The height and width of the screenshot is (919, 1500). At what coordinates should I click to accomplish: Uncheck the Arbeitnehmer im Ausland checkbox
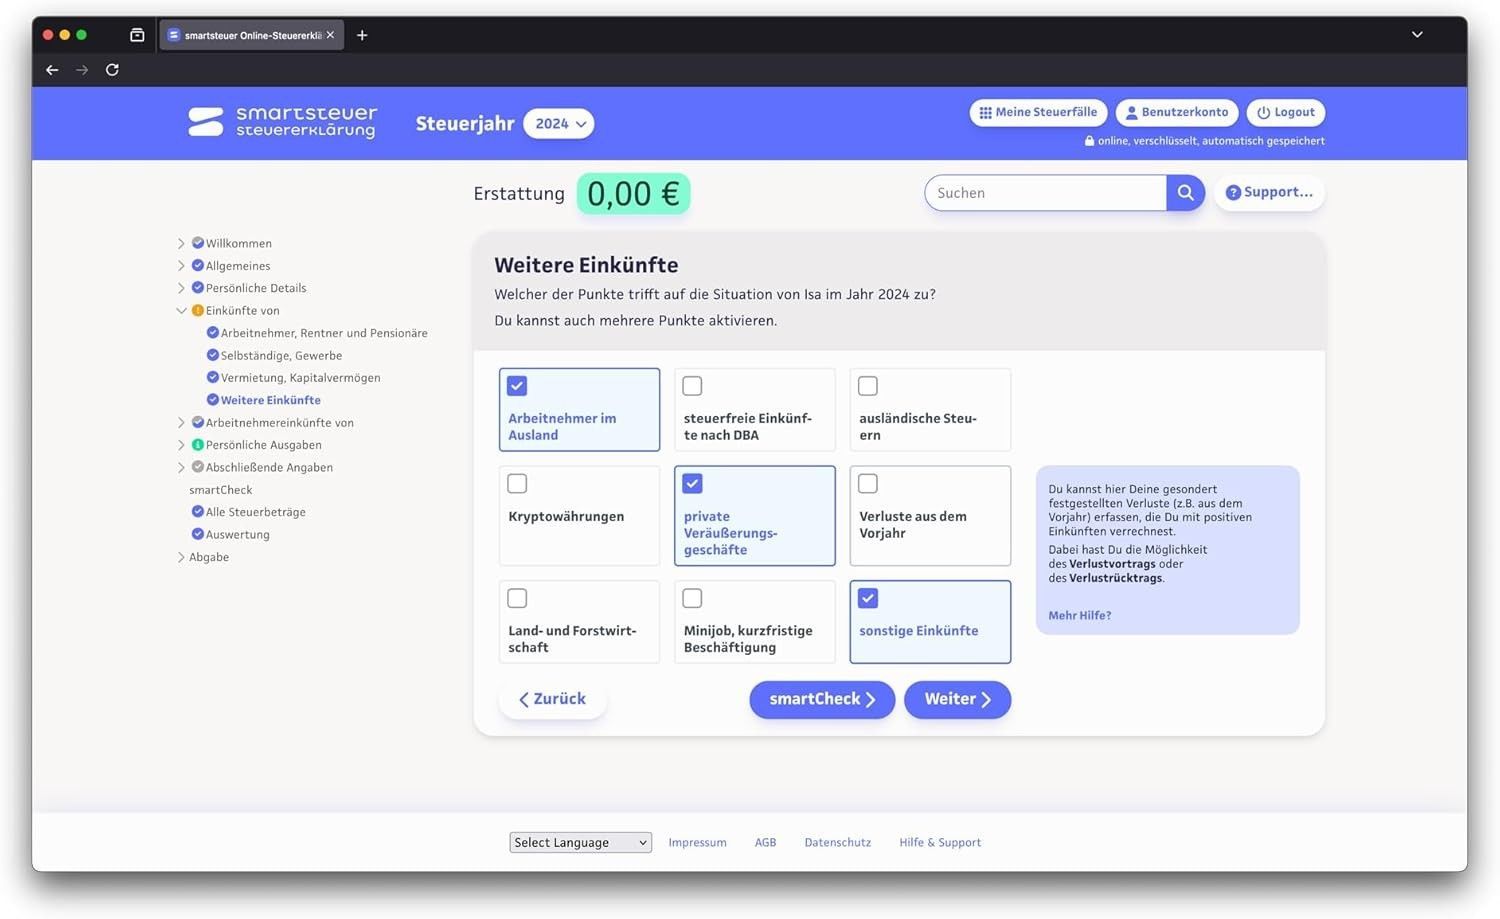517,386
